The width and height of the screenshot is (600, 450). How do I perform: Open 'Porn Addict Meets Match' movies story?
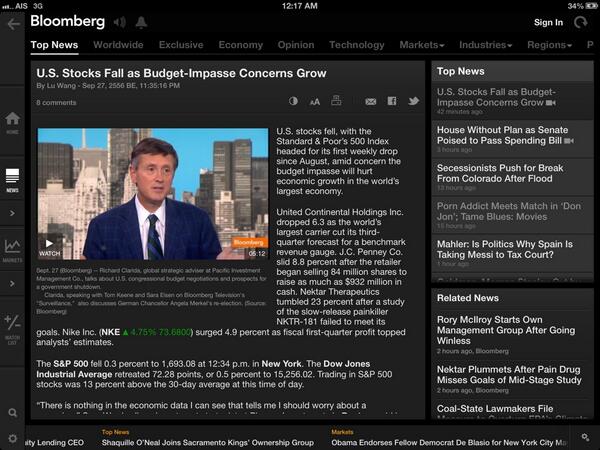coord(512,215)
